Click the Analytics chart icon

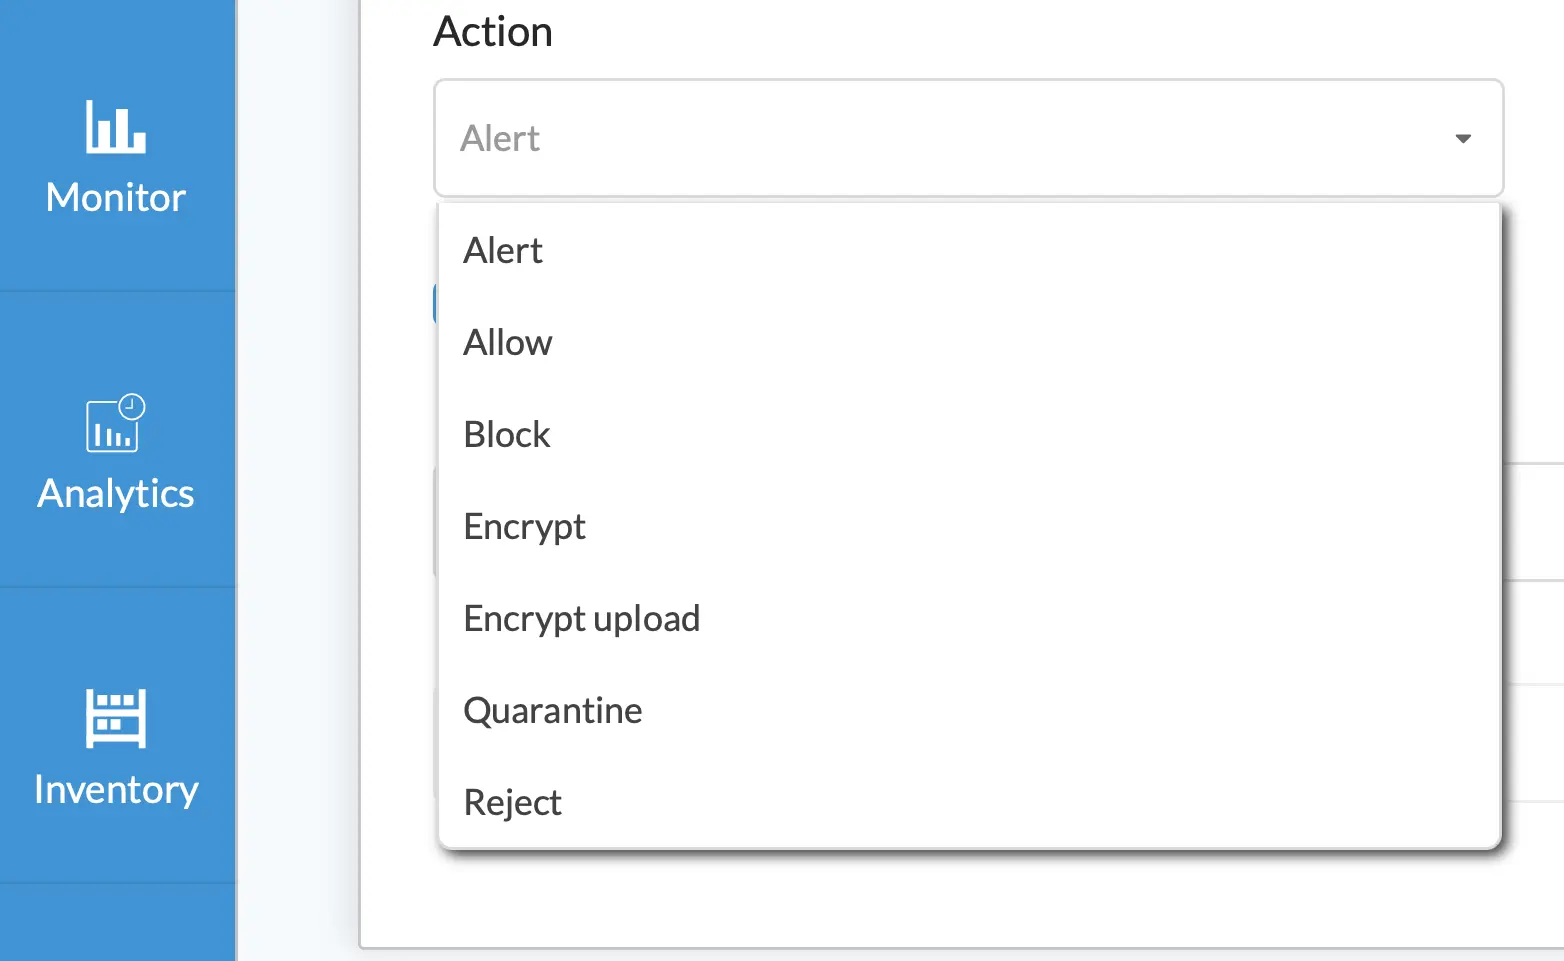point(111,428)
